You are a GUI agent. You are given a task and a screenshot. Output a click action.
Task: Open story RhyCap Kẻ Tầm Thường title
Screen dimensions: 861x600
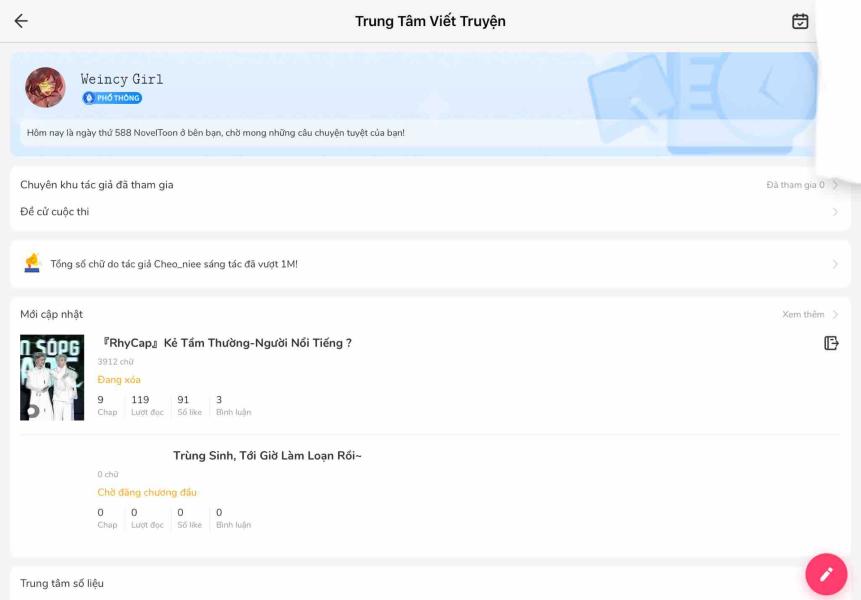pyautogui.click(x=225, y=343)
